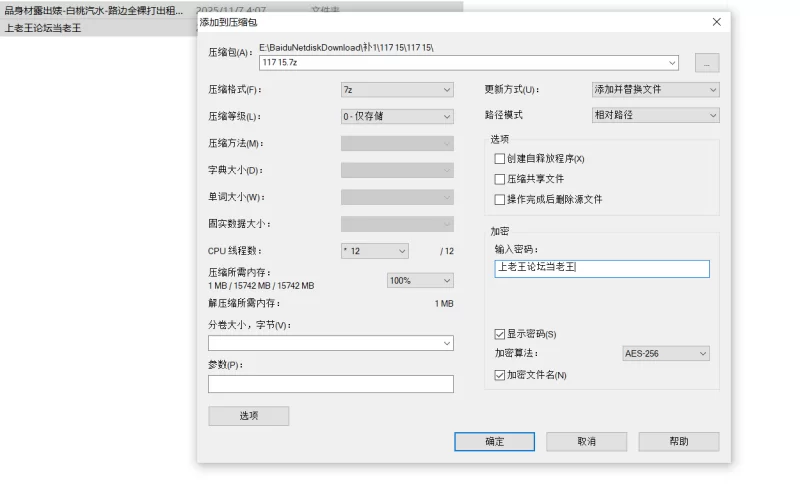The height and width of the screenshot is (484, 800).
Task: Open the path mode relative path dropdown
Action: point(655,116)
